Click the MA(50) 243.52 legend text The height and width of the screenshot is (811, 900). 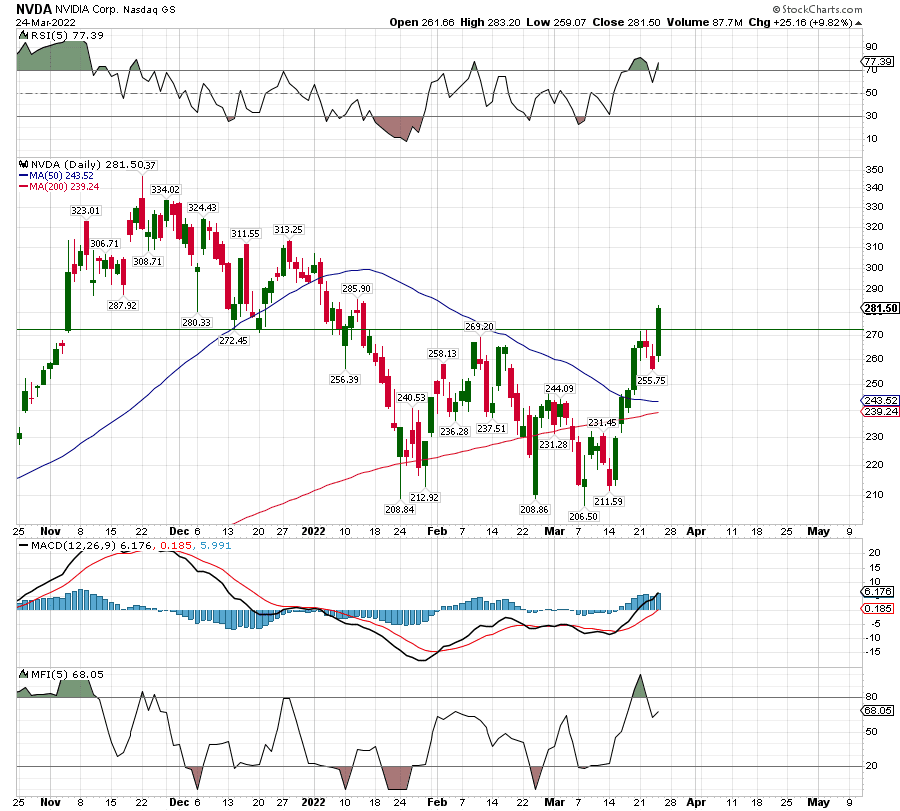click(x=61, y=176)
